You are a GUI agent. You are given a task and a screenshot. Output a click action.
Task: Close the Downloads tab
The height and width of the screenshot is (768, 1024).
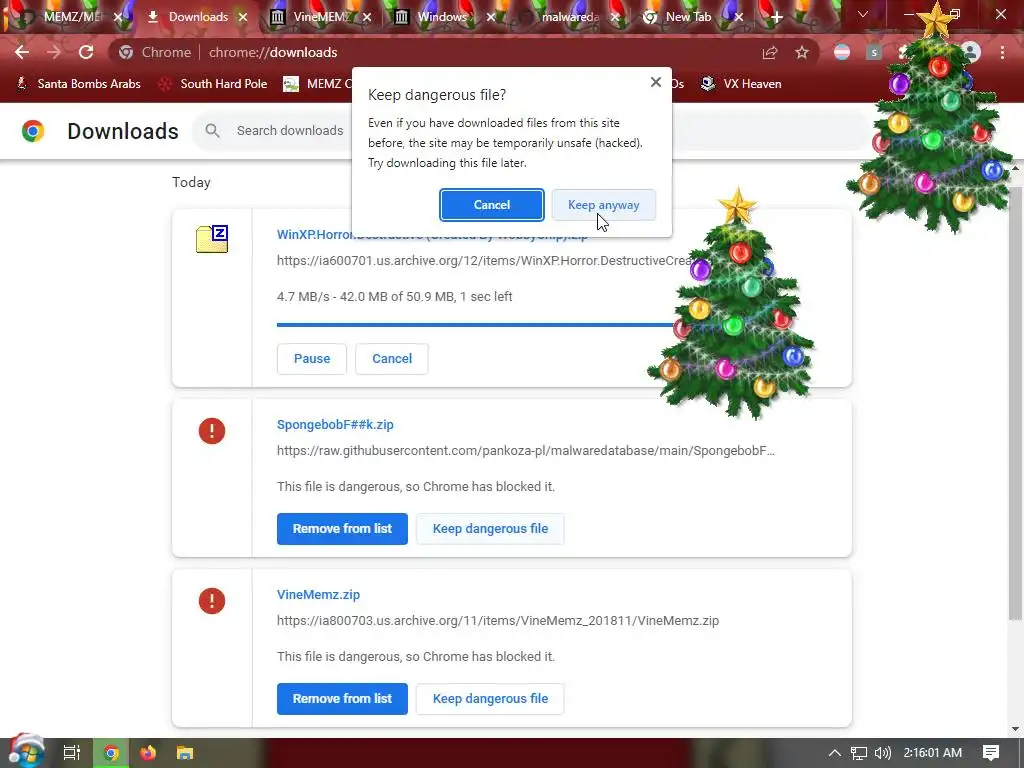[x=243, y=17]
